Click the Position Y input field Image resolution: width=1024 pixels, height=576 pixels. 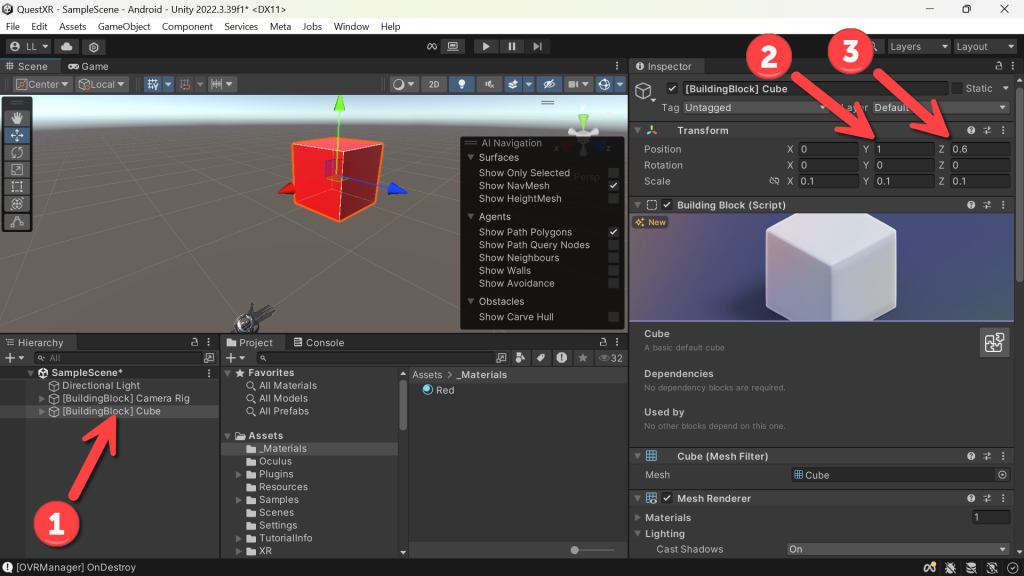pos(904,149)
